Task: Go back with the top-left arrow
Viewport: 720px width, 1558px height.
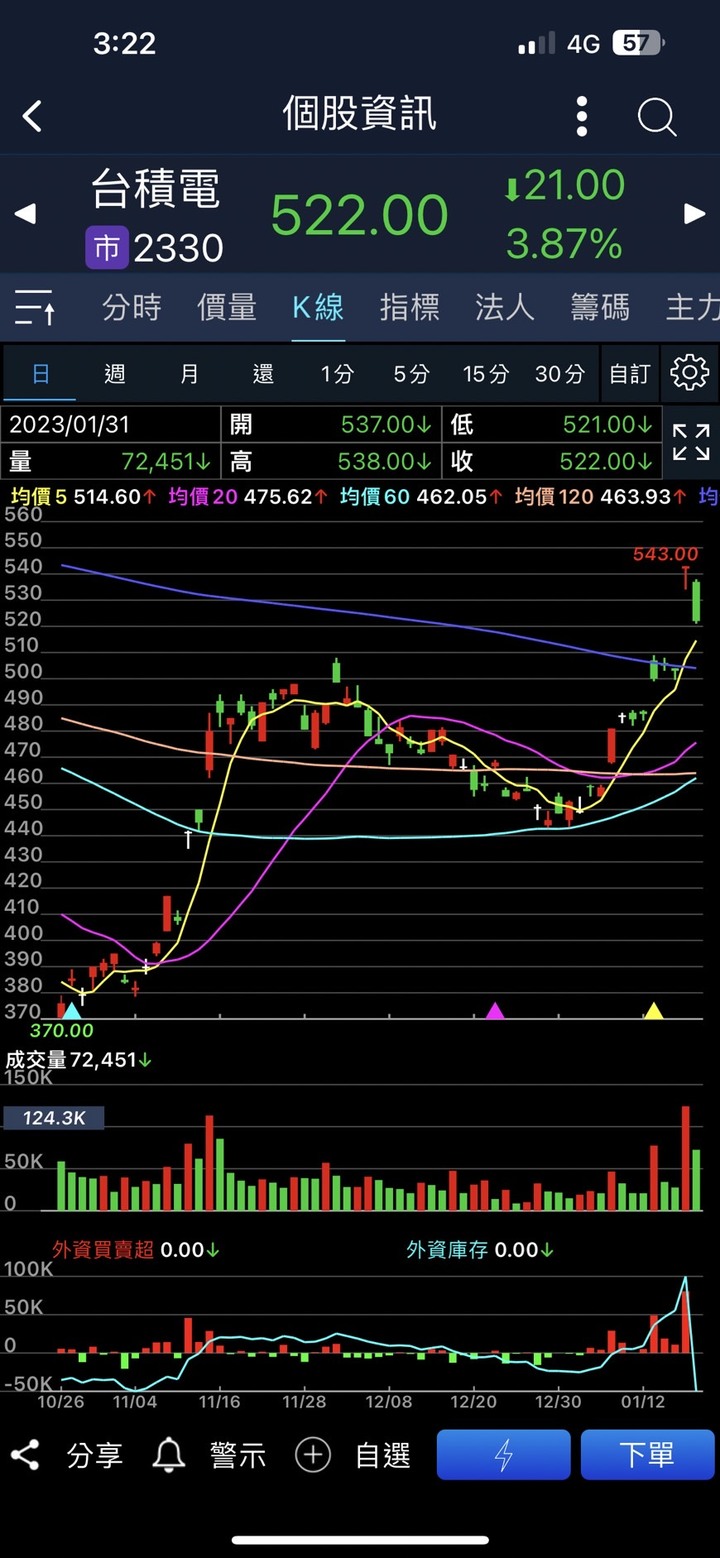Action: 32,116
